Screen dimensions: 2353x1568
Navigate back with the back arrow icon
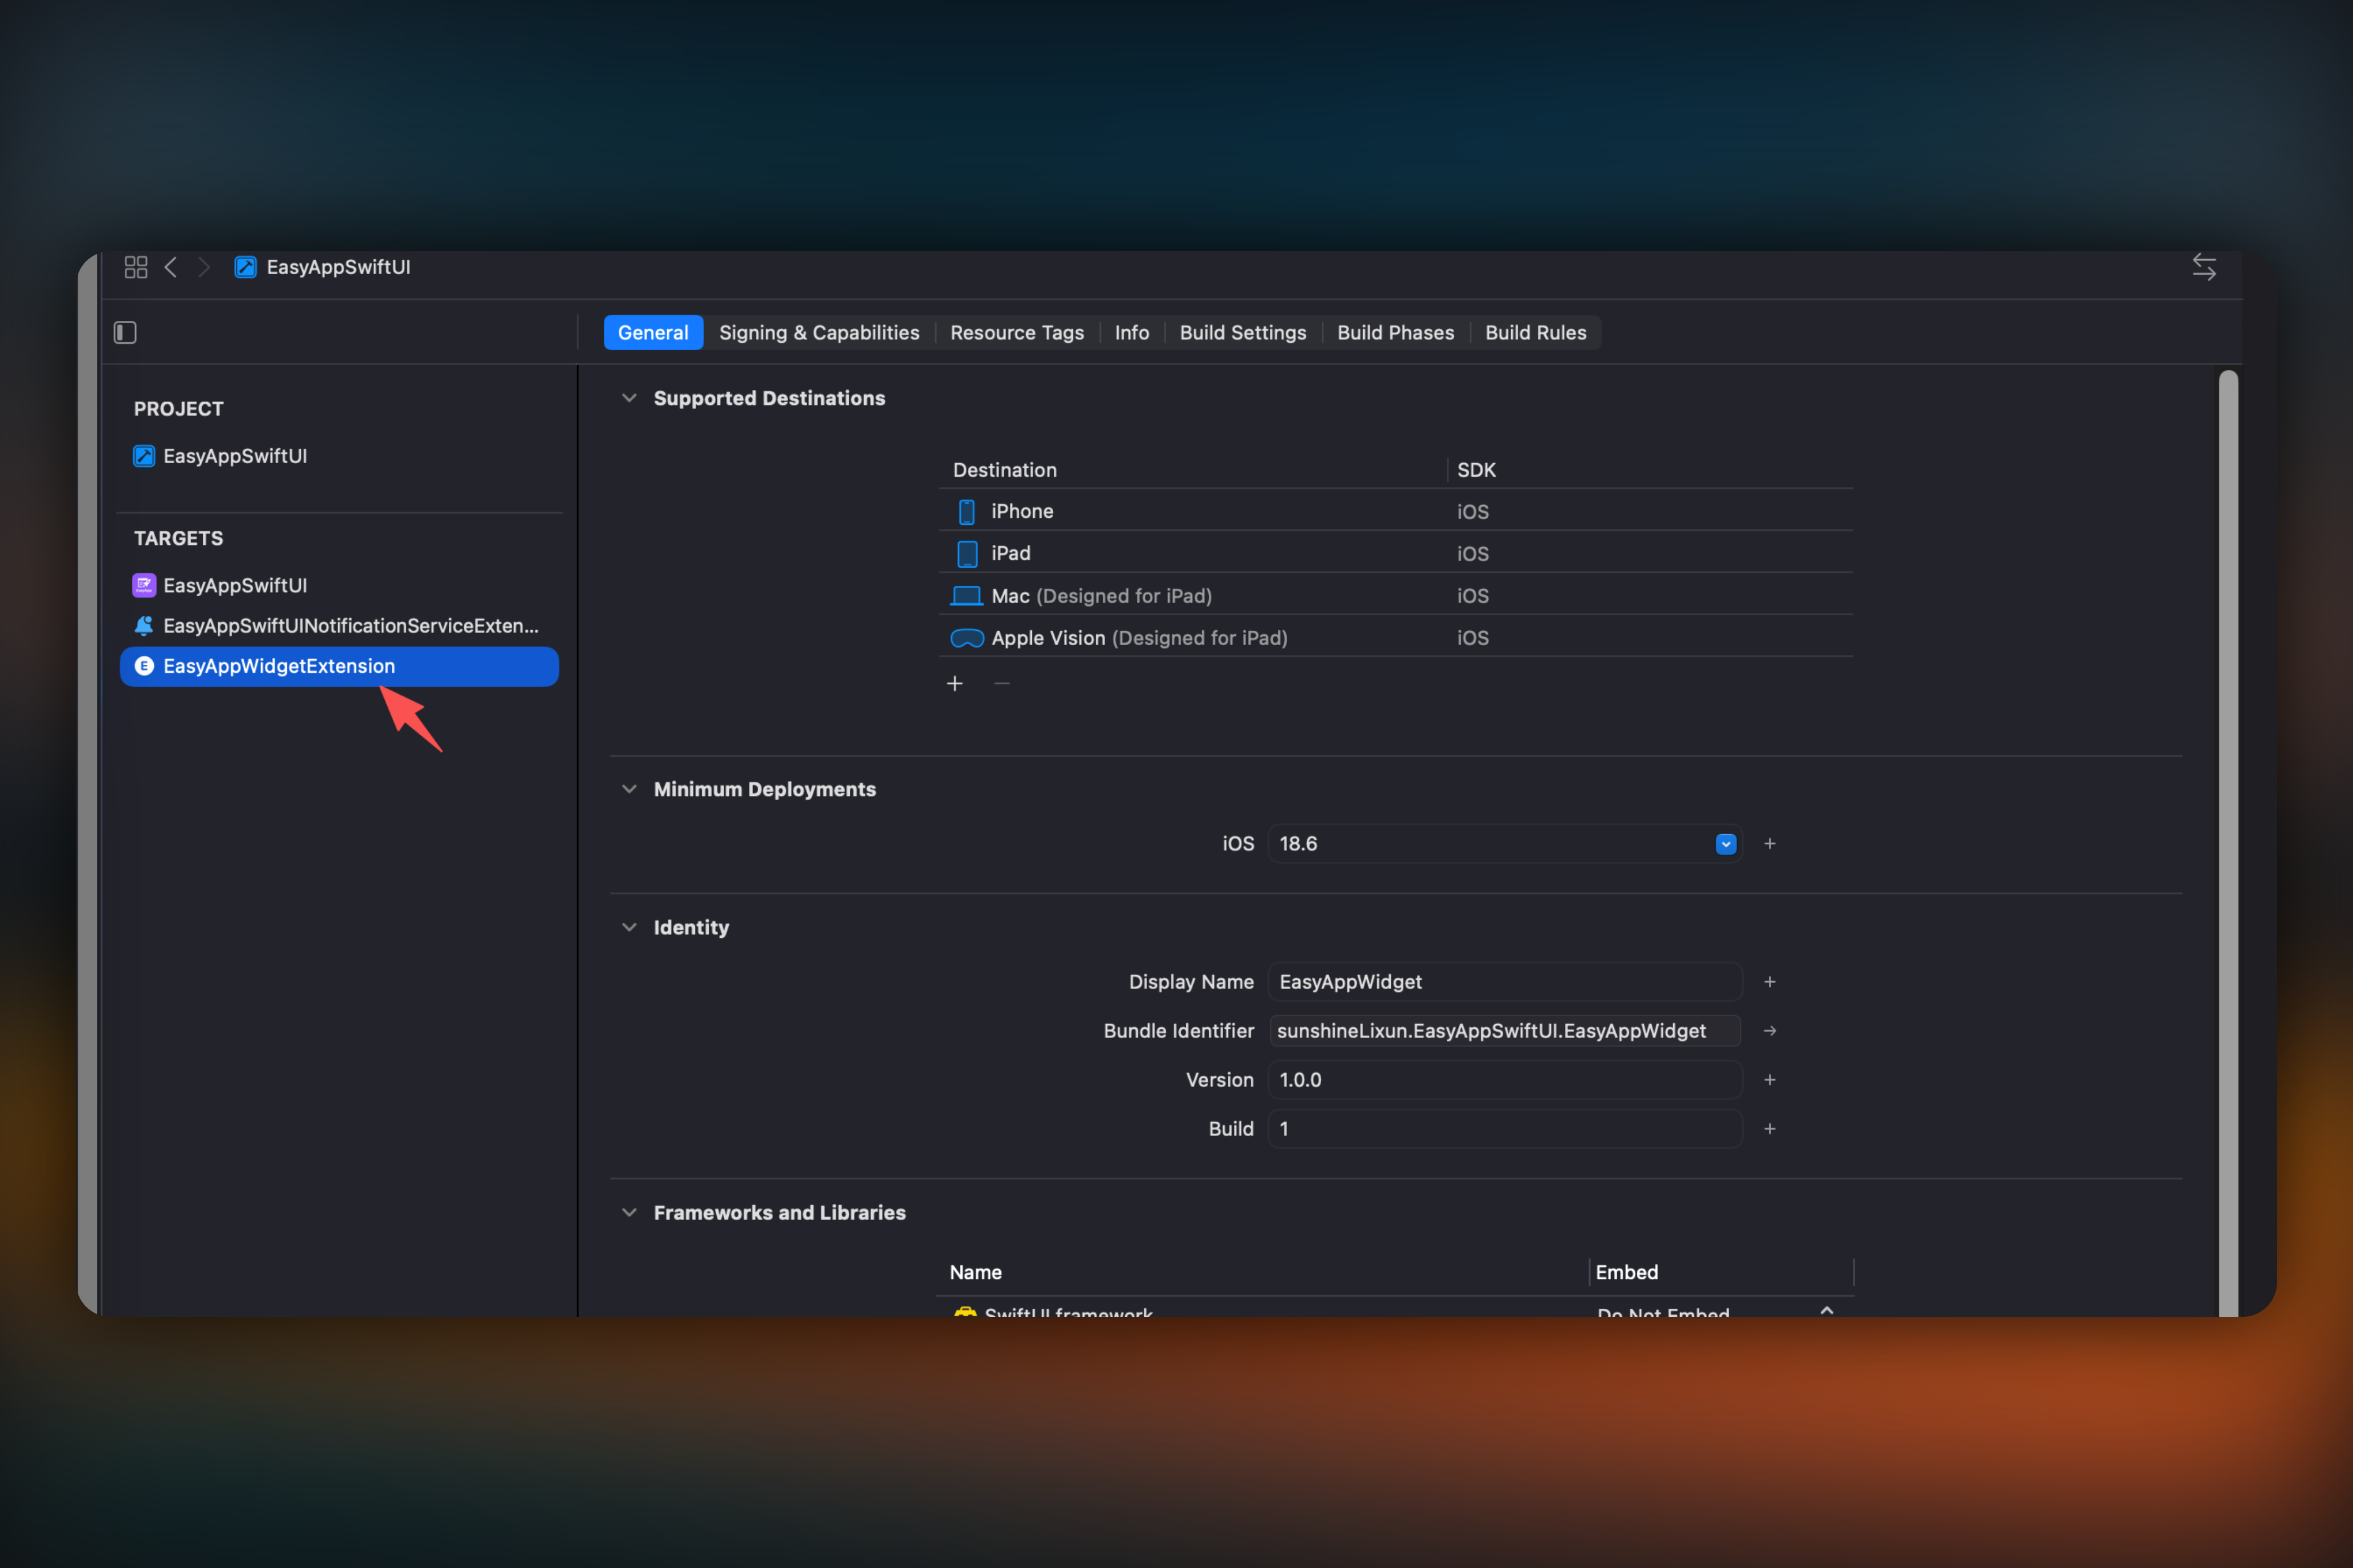pyautogui.click(x=171, y=267)
